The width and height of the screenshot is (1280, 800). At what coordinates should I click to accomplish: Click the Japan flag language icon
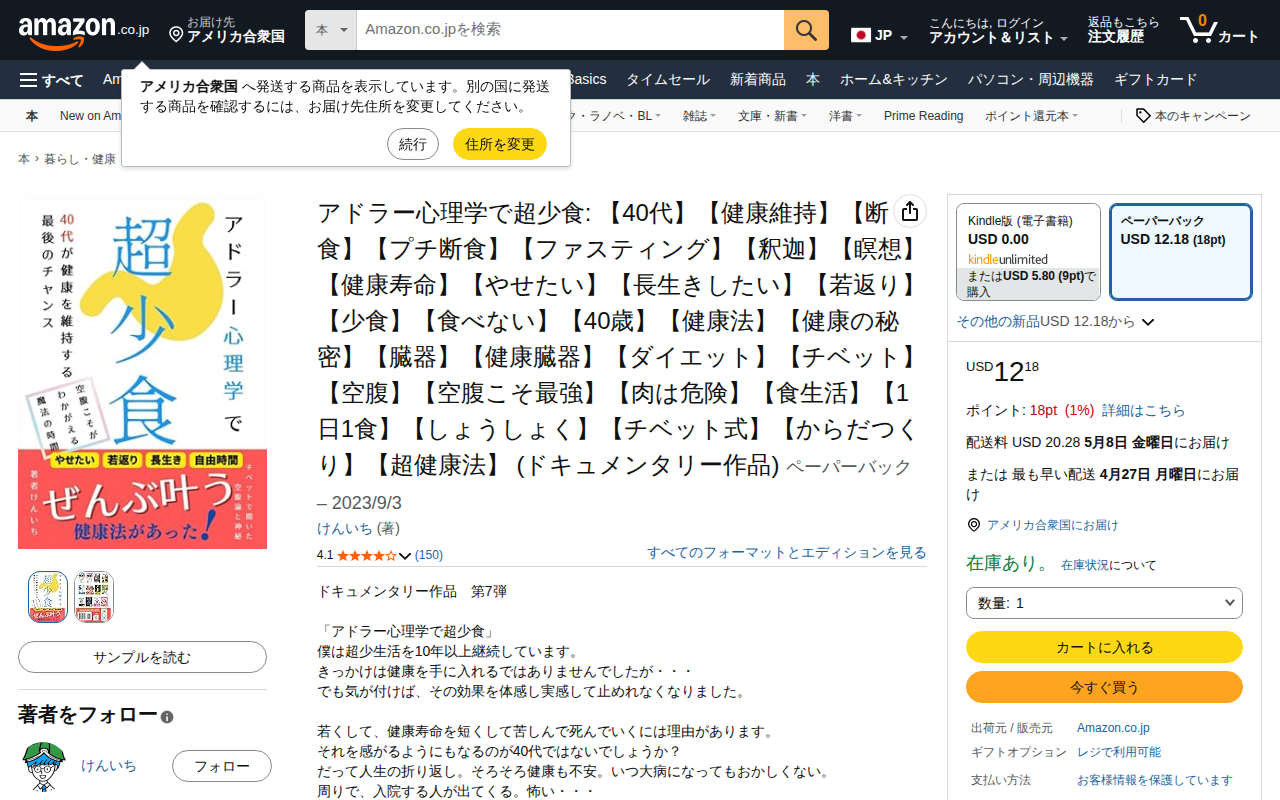pyautogui.click(x=860, y=35)
